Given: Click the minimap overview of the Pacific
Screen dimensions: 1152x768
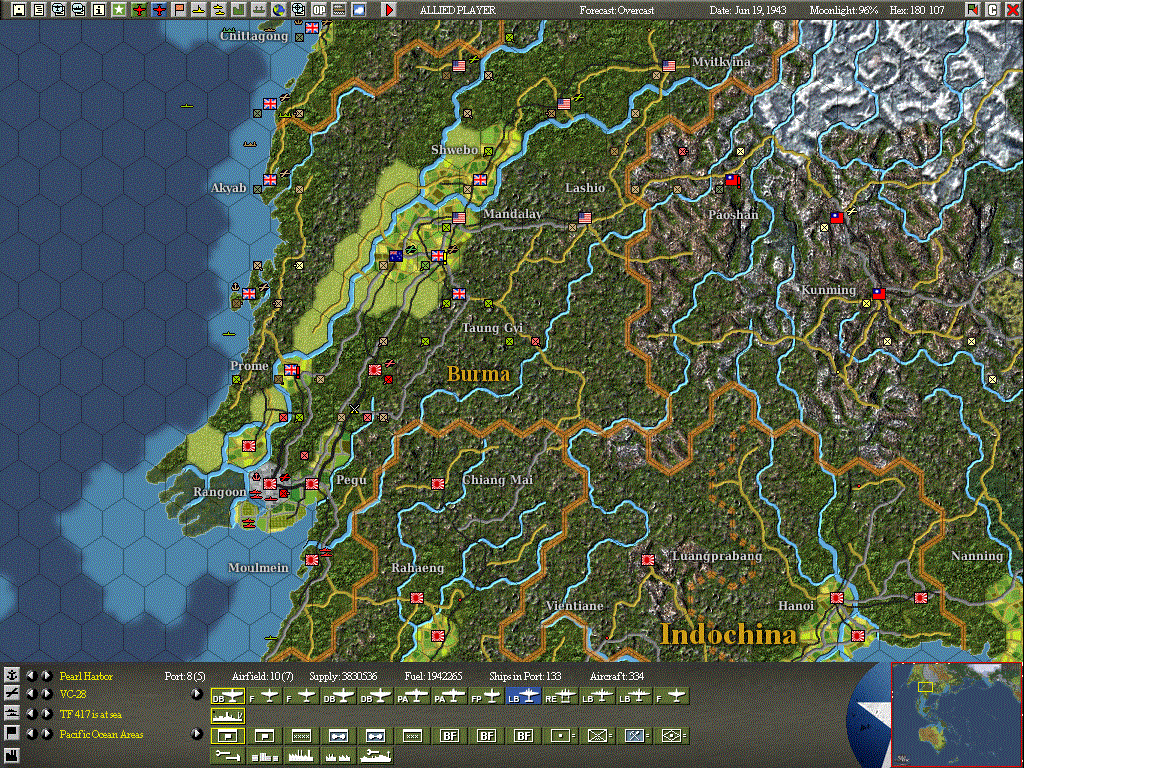Looking at the screenshot, I should [x=956, y=714].
